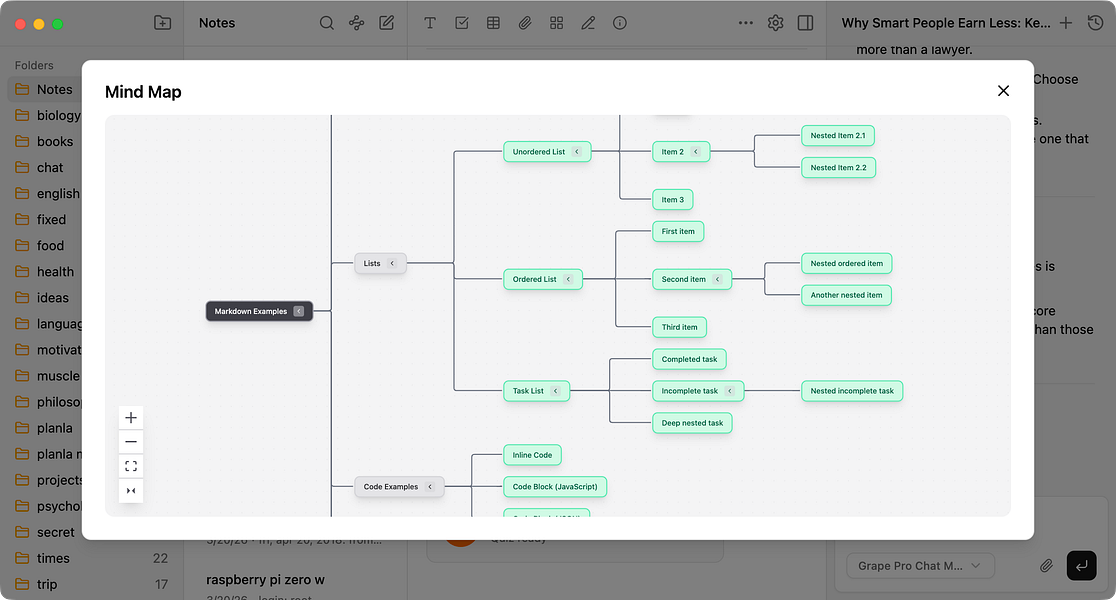Zoom in with the mind map plus button
The height and width of the screenshot is (600, 1116).
click(x=131, y=418)
